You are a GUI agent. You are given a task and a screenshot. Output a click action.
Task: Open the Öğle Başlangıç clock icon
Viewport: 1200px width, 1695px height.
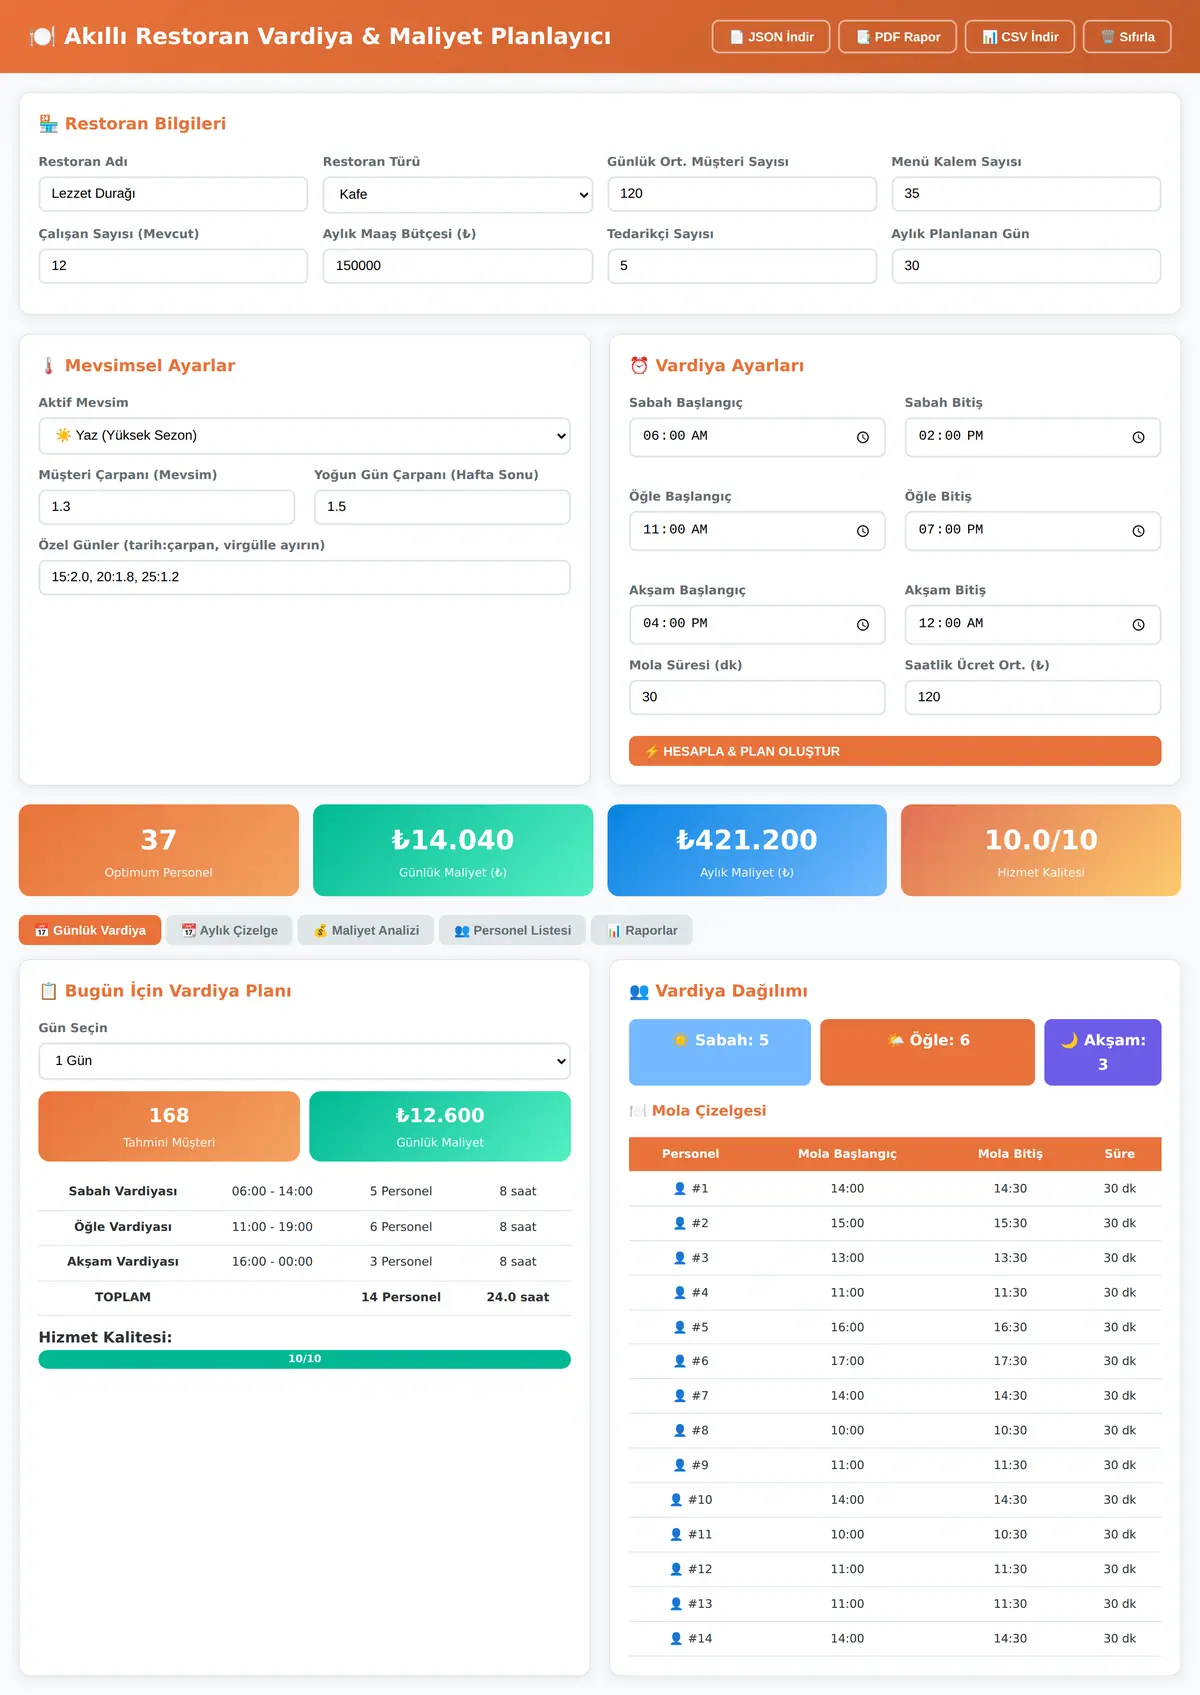[x=863, y=531]
